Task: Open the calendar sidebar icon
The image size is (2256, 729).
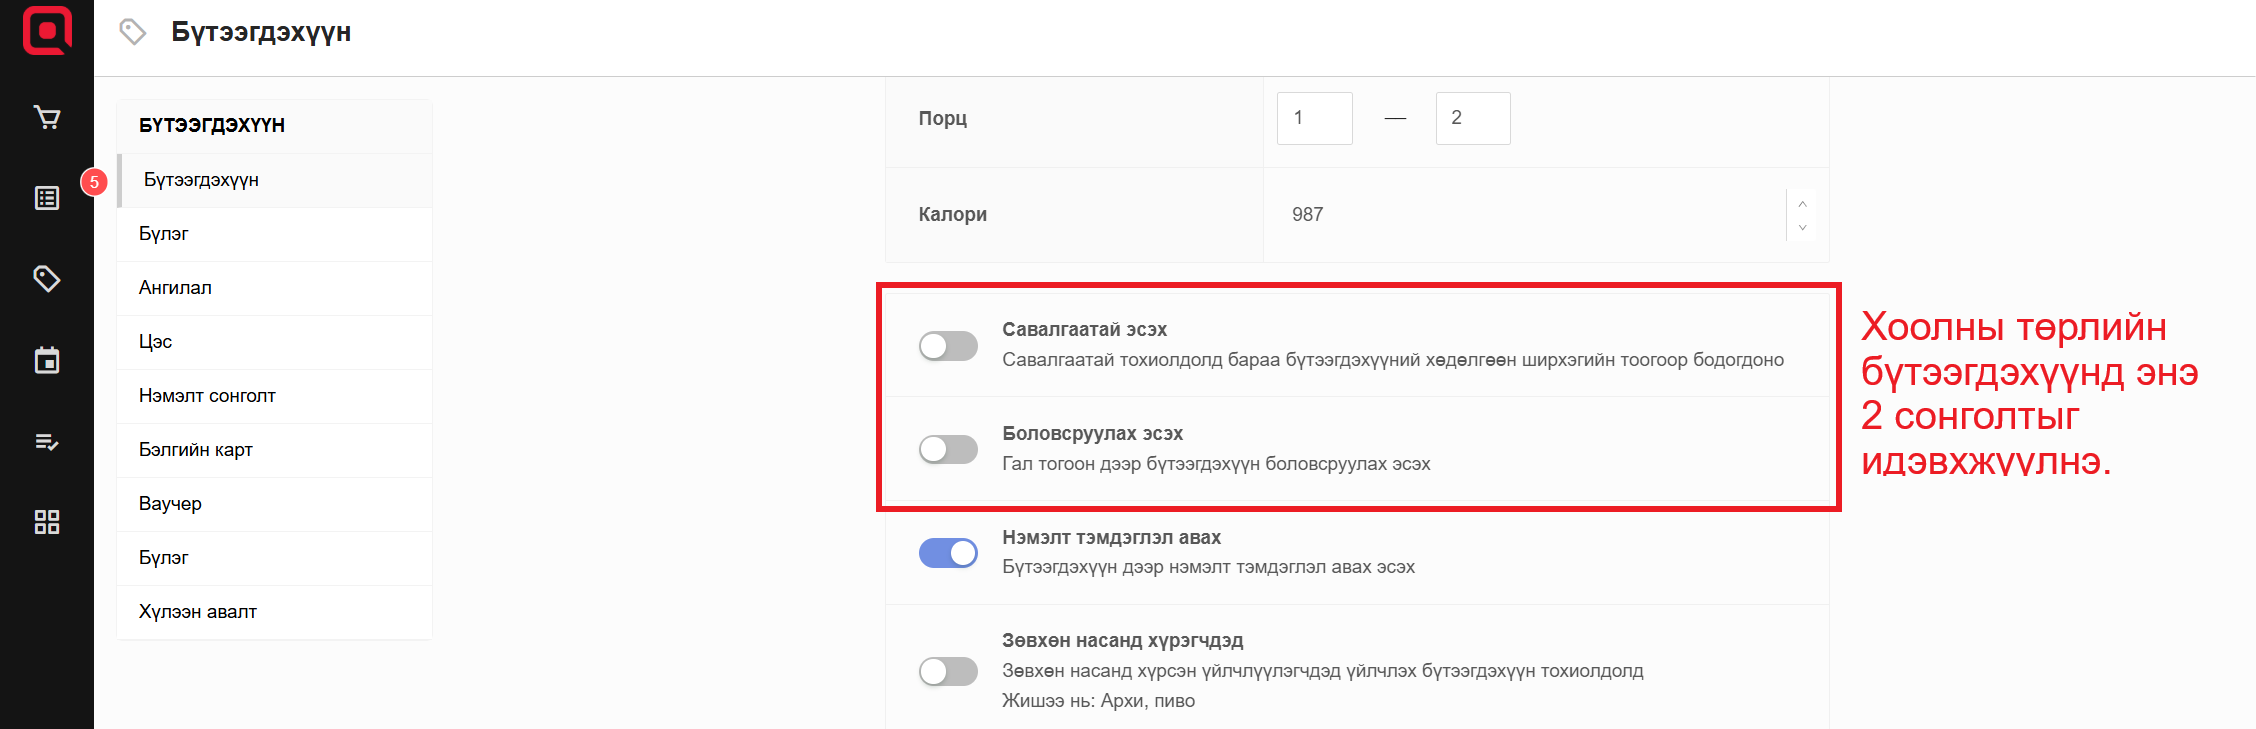Action: click(x=47, y=360)
